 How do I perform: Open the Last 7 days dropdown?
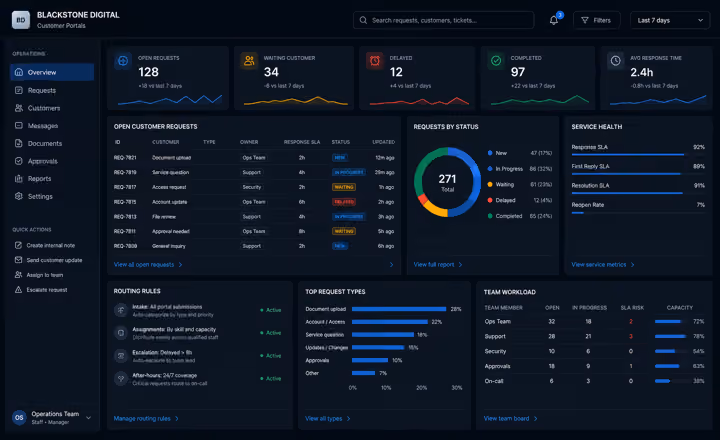click(x=670, y=20)
